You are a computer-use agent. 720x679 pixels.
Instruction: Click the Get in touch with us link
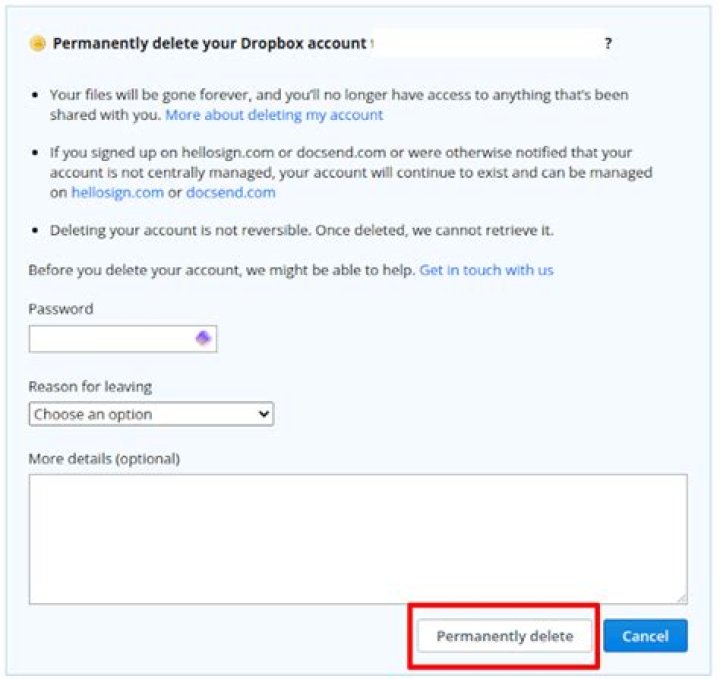point(486,270)
